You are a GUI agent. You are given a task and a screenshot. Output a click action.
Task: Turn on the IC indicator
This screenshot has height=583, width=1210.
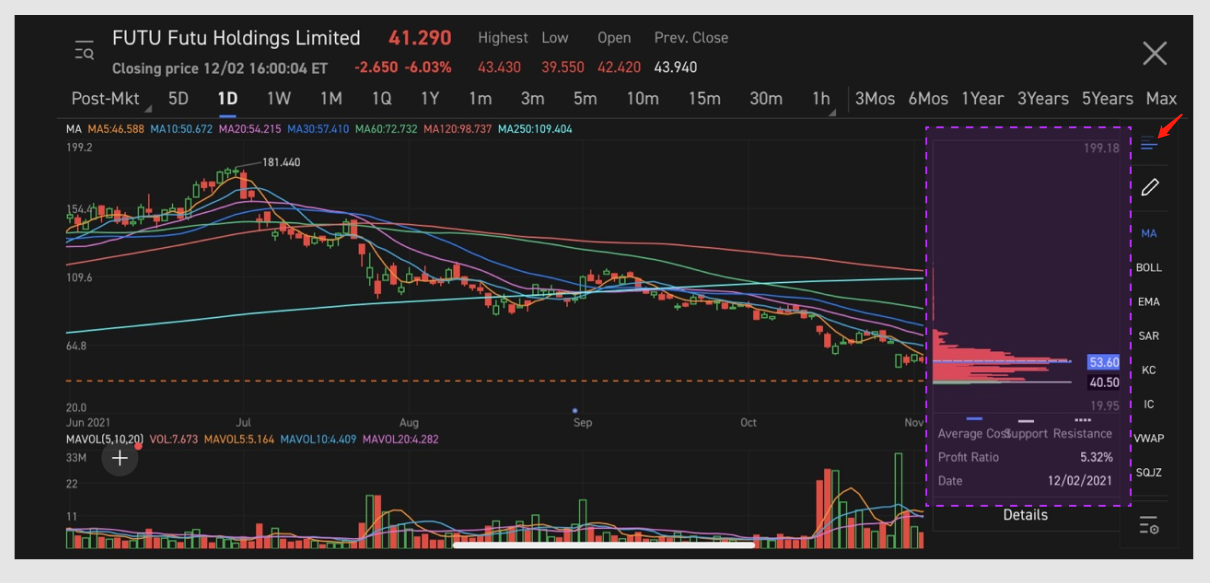click(1149, 404)
